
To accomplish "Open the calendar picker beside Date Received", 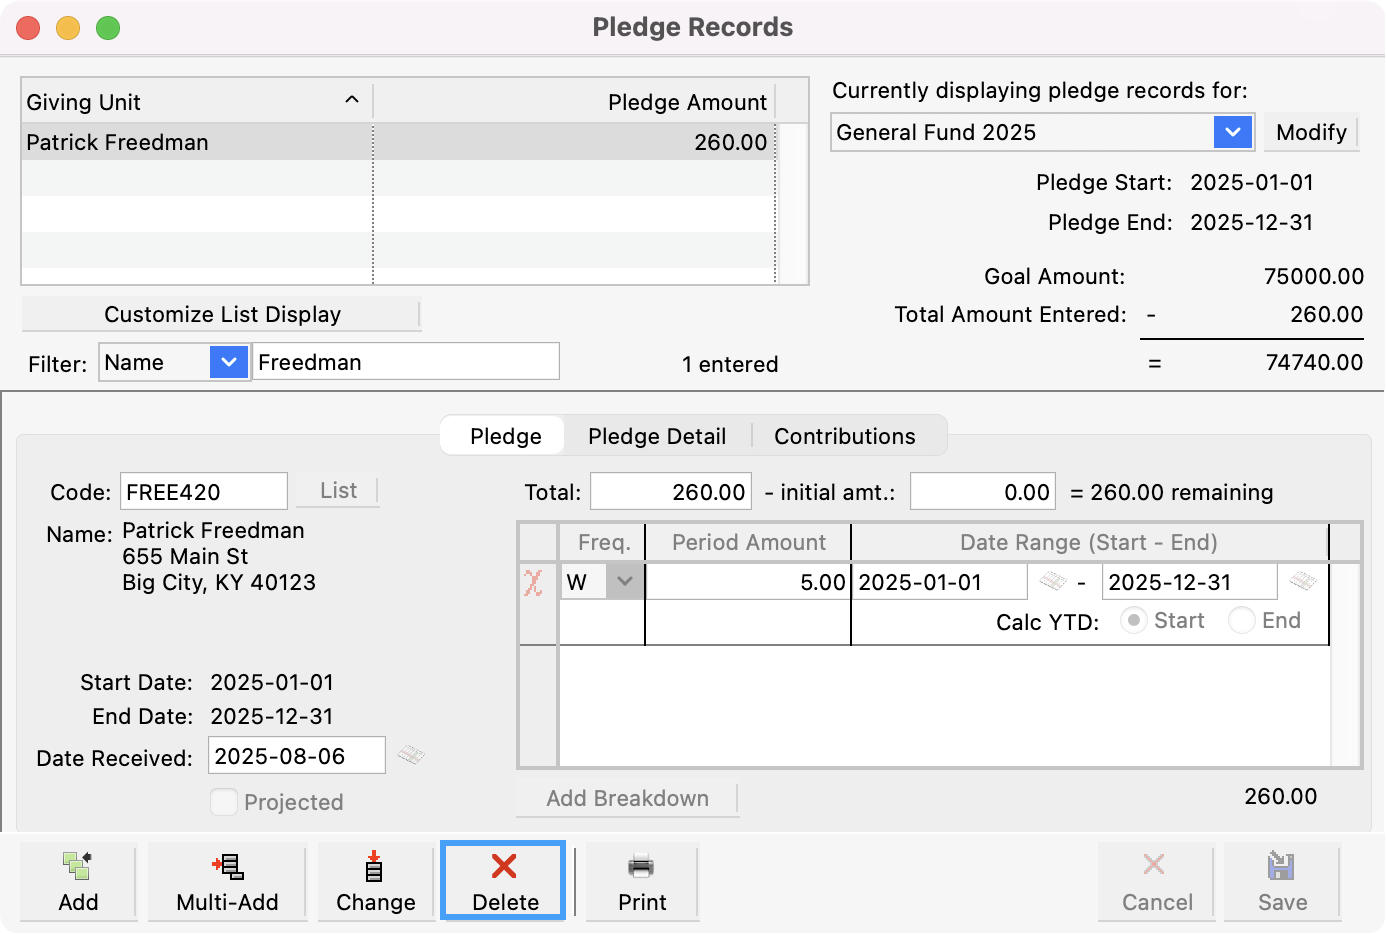I will [411, 755].
